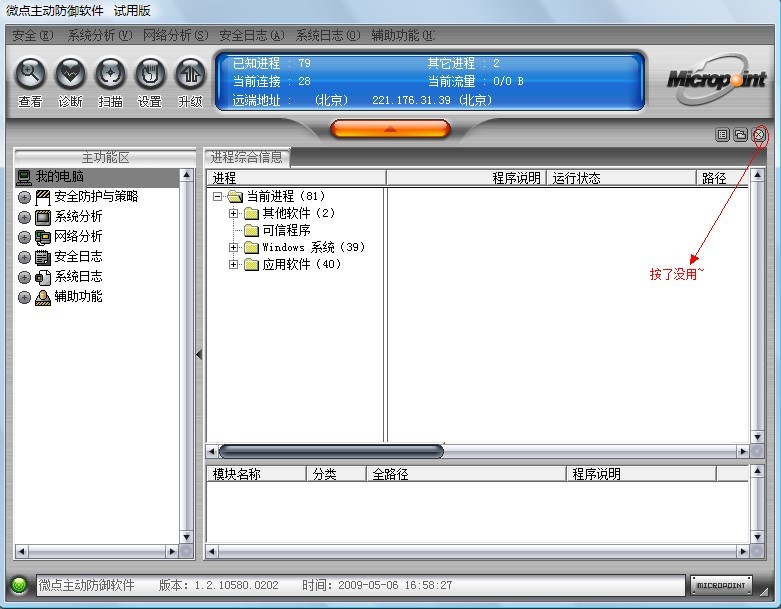Expand the 安全防护与策略 node
This screenshot has width=781, height=609.
tap(24, 197)
